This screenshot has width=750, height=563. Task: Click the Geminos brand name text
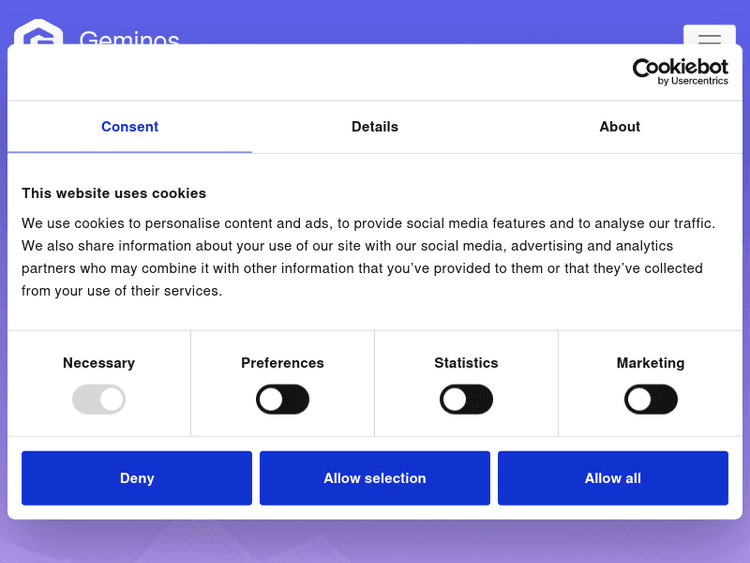pos(129,38)
